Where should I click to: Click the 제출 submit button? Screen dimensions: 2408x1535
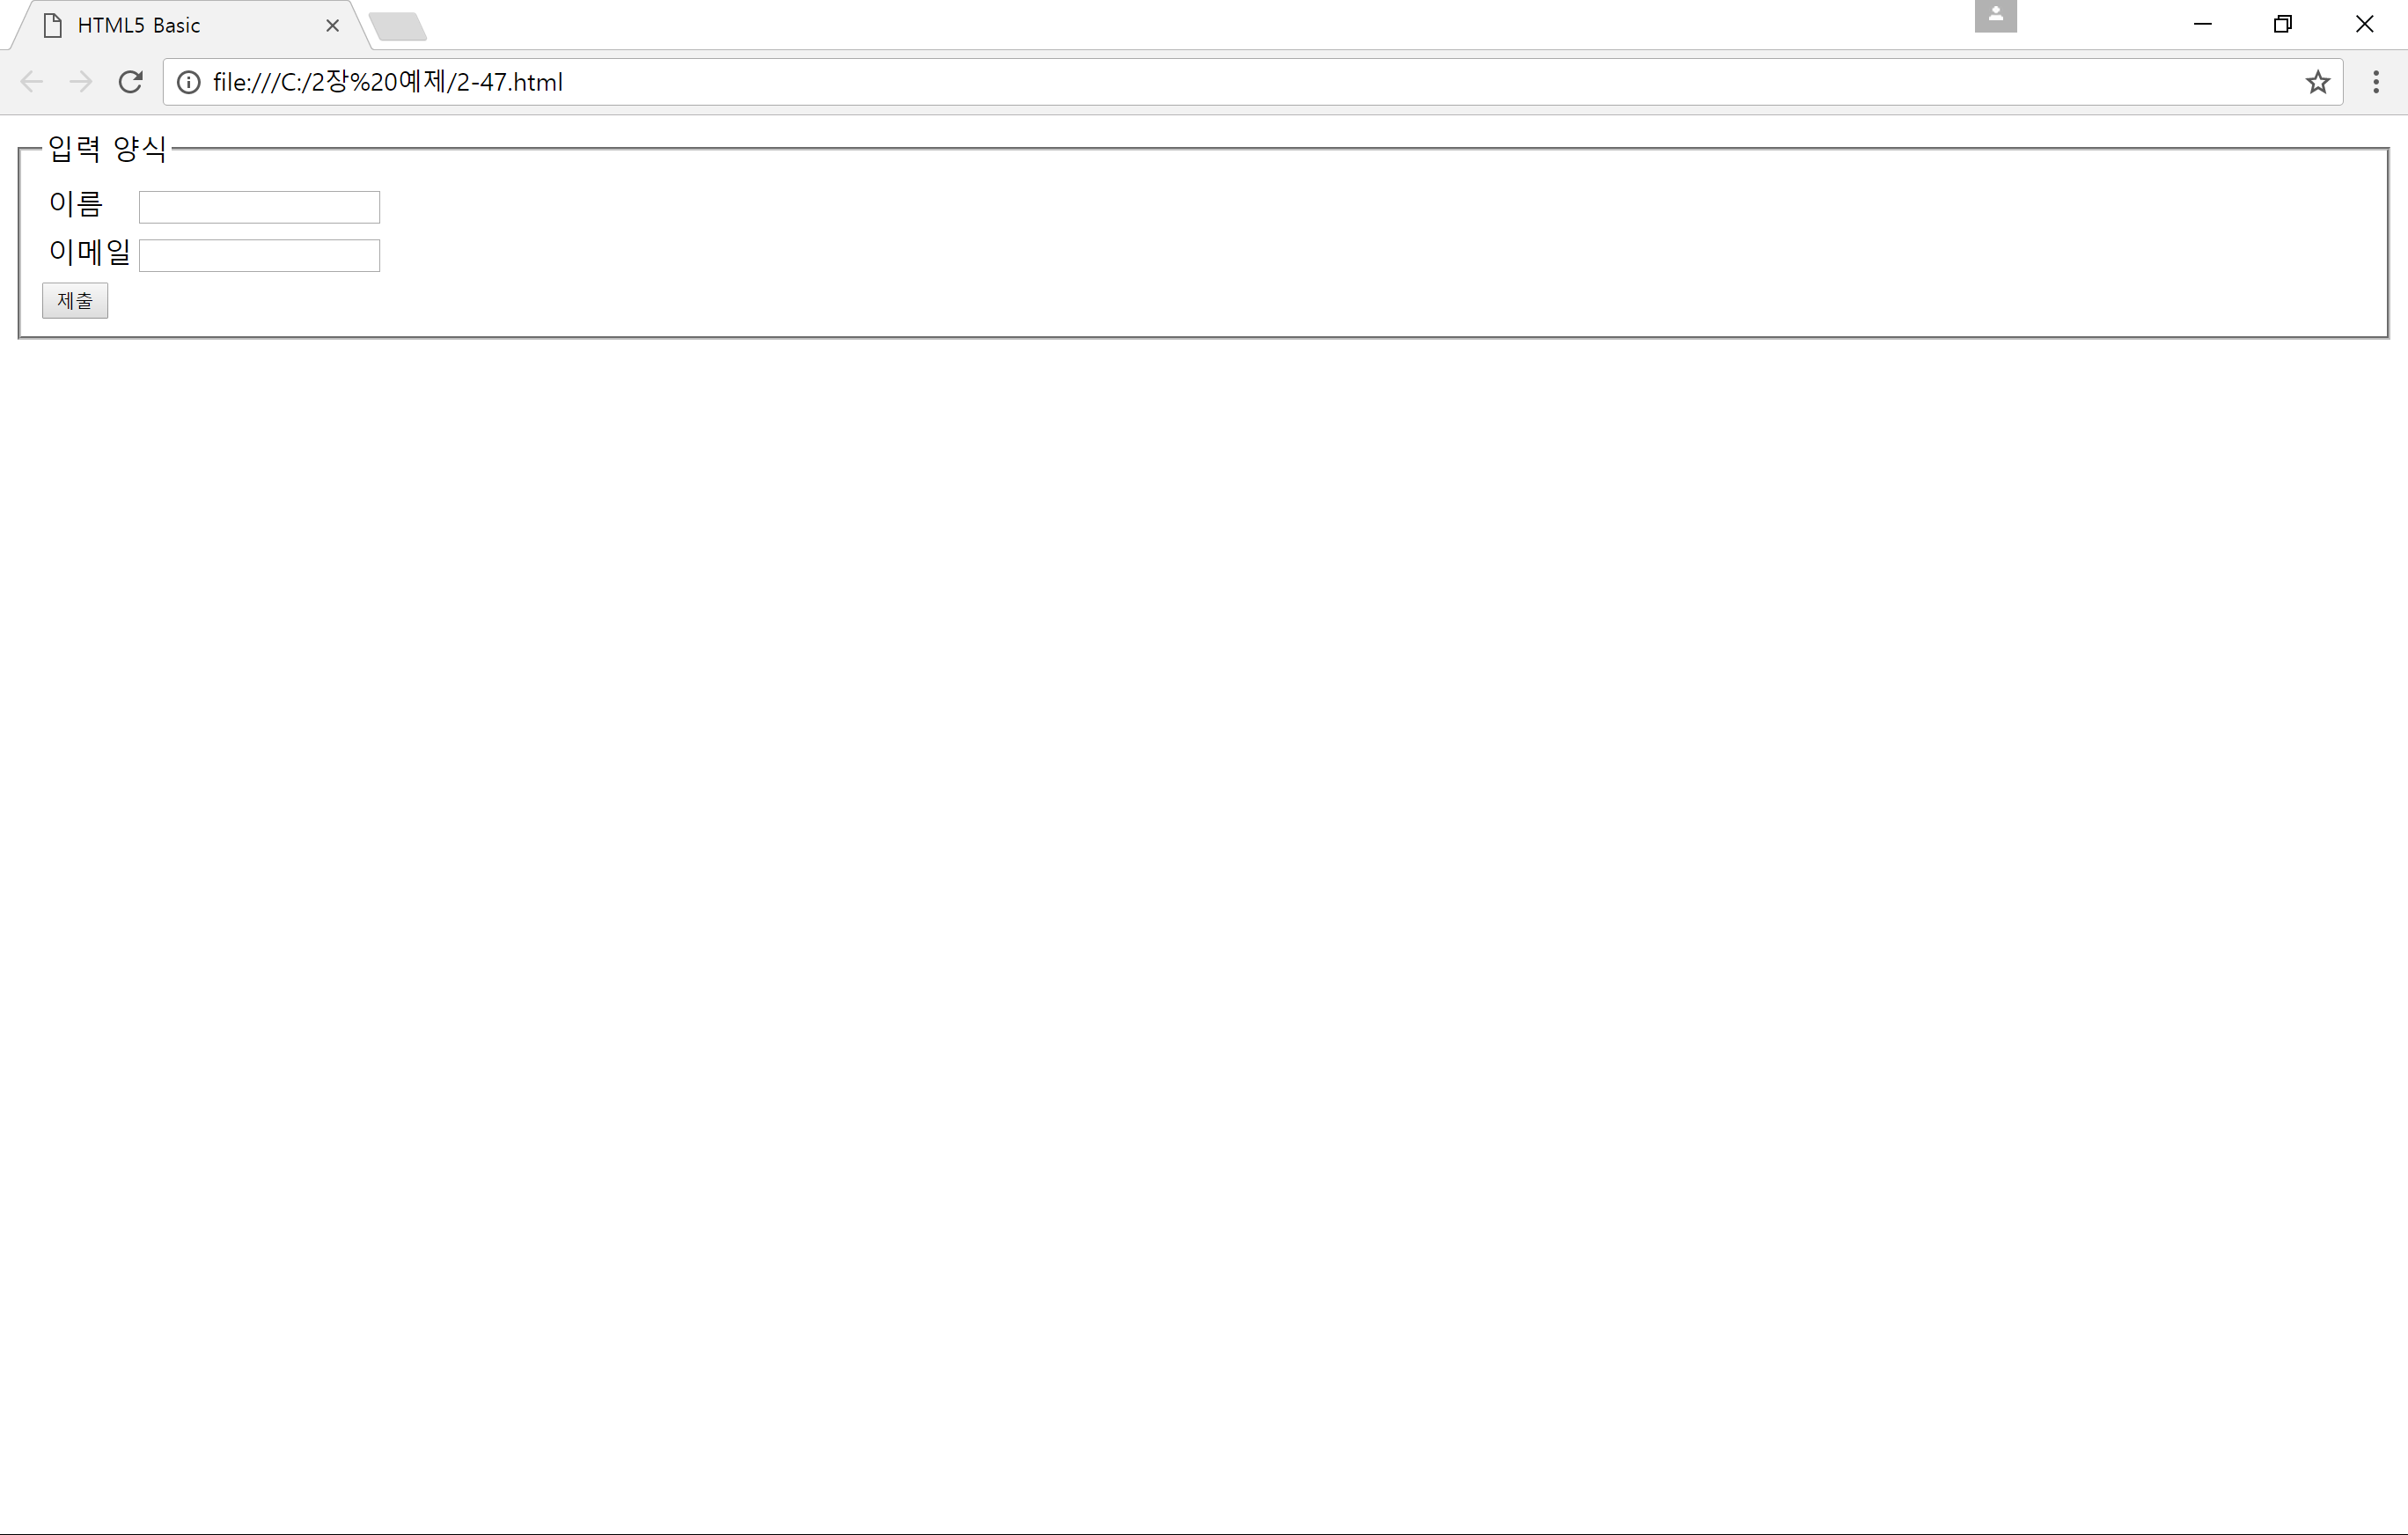75,300
